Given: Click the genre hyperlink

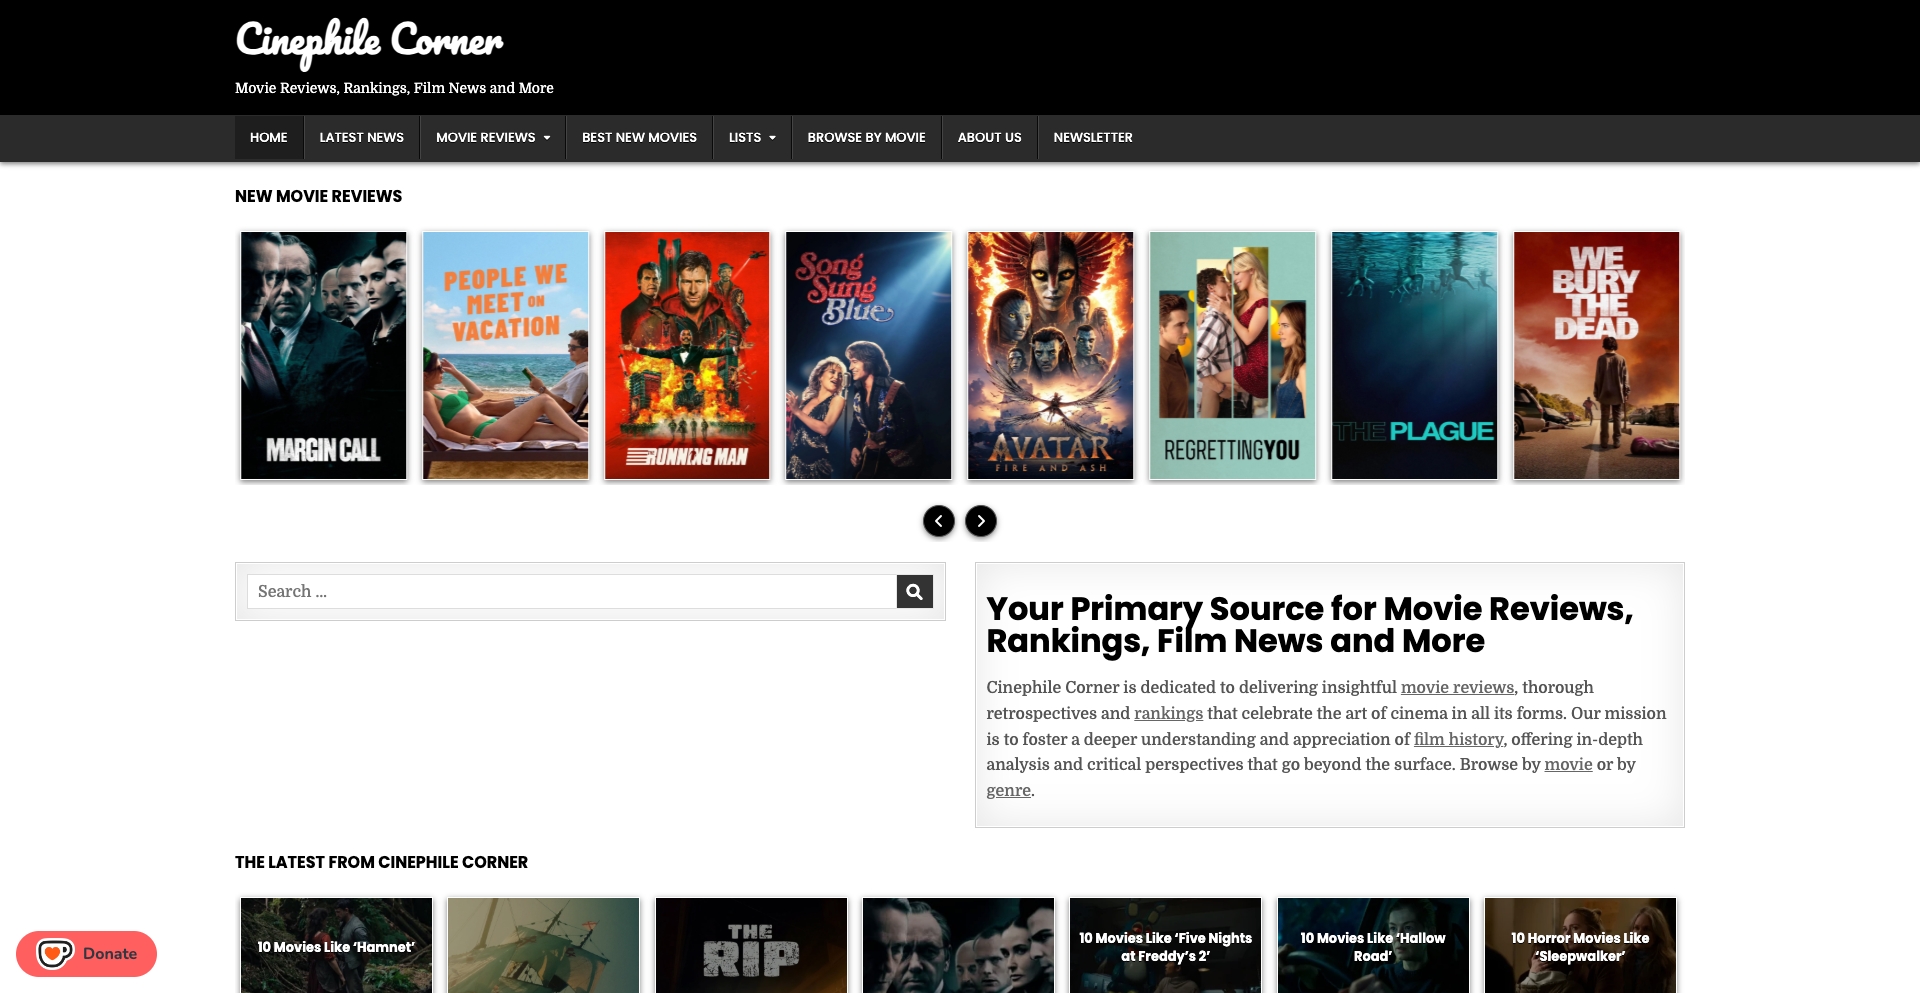Looking at the screenshot, I should click(1008, 790).
